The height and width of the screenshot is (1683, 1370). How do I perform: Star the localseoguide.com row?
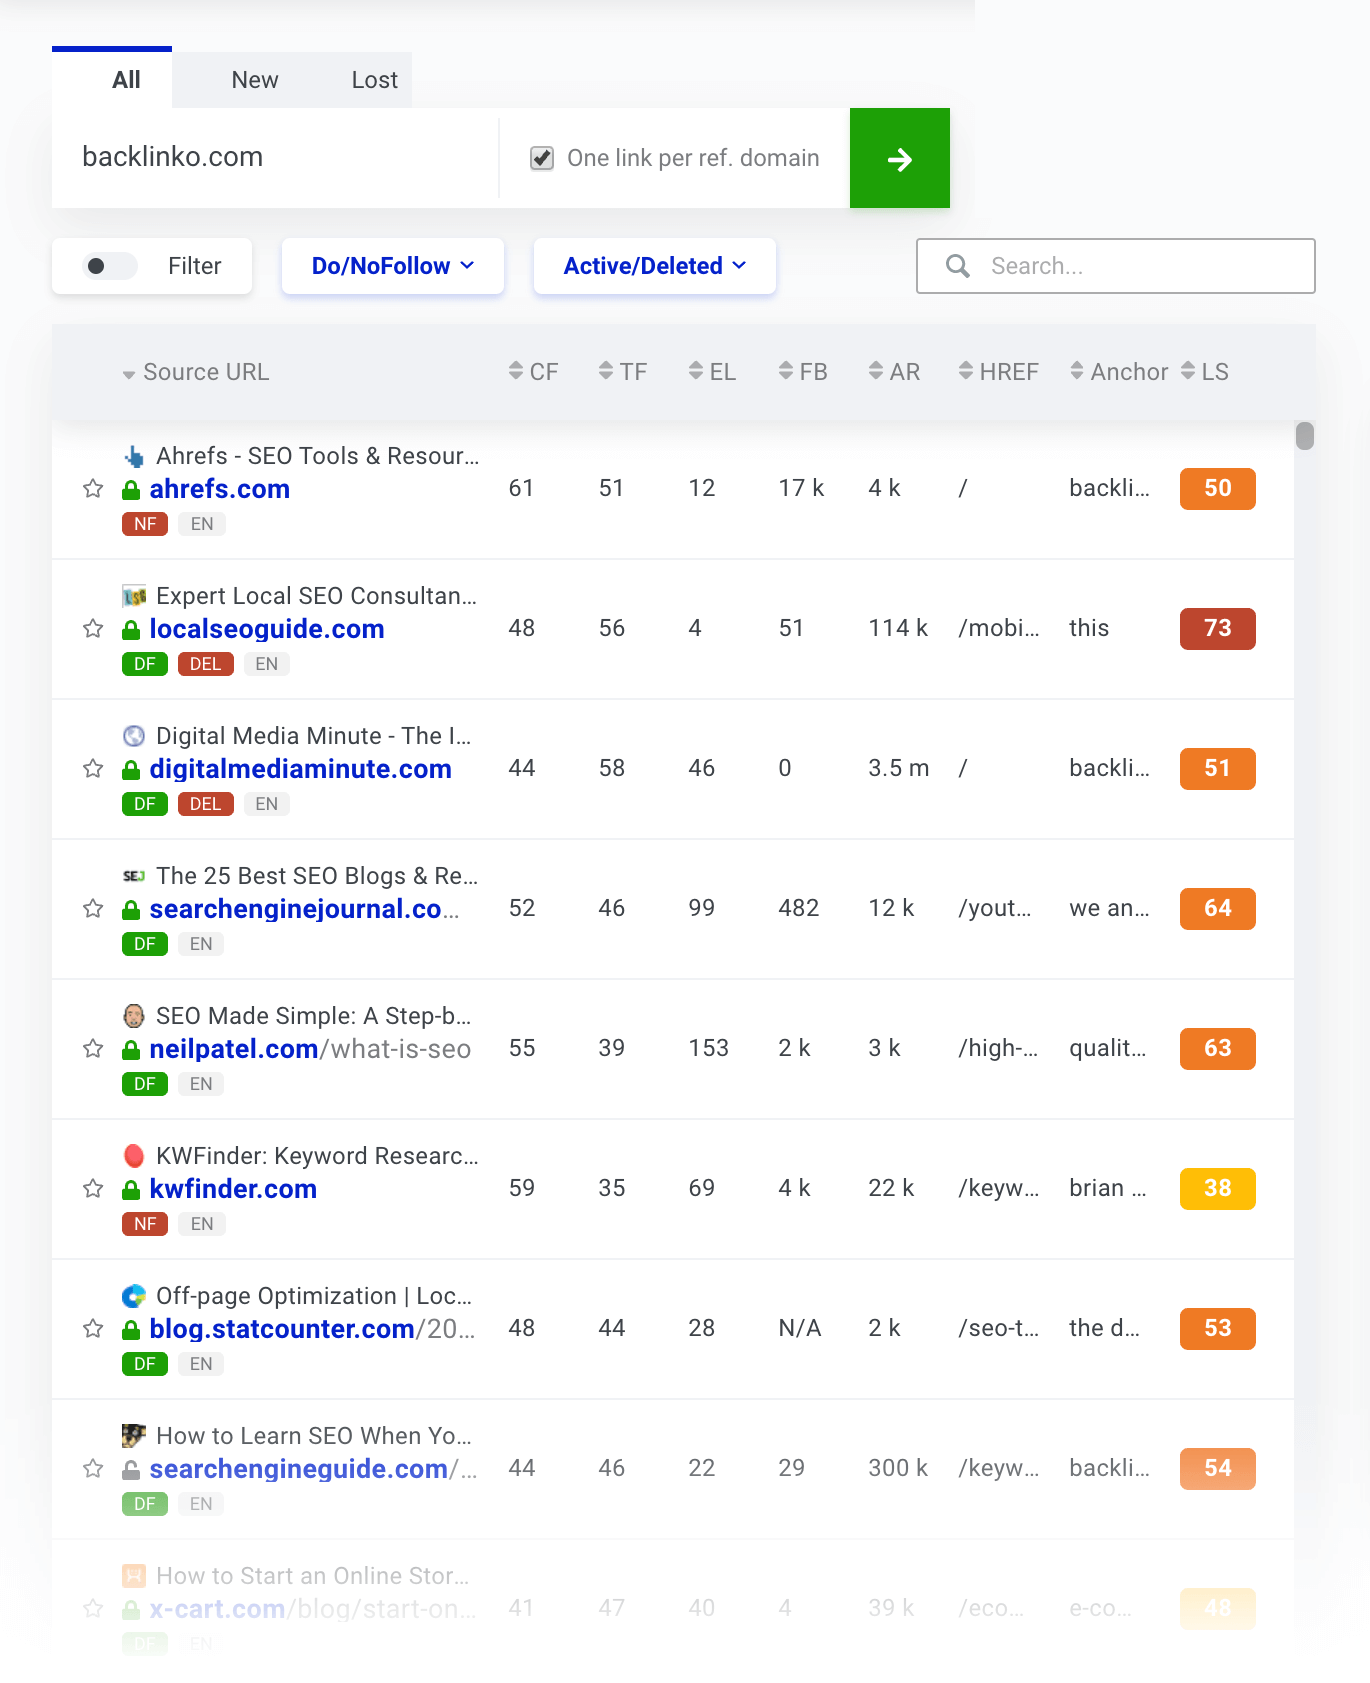point(93,629)
